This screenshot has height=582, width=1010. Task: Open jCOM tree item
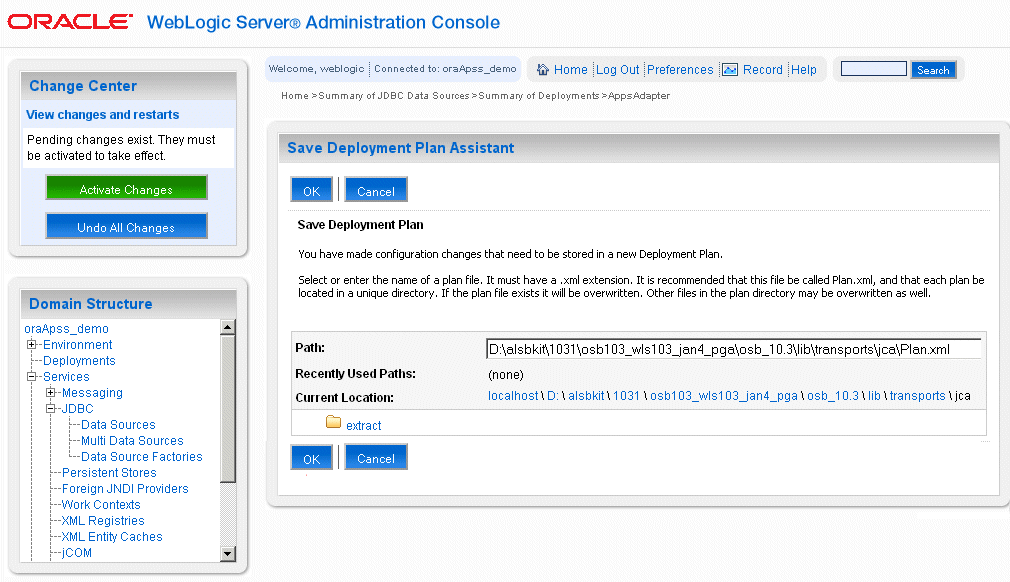[77, 553]
